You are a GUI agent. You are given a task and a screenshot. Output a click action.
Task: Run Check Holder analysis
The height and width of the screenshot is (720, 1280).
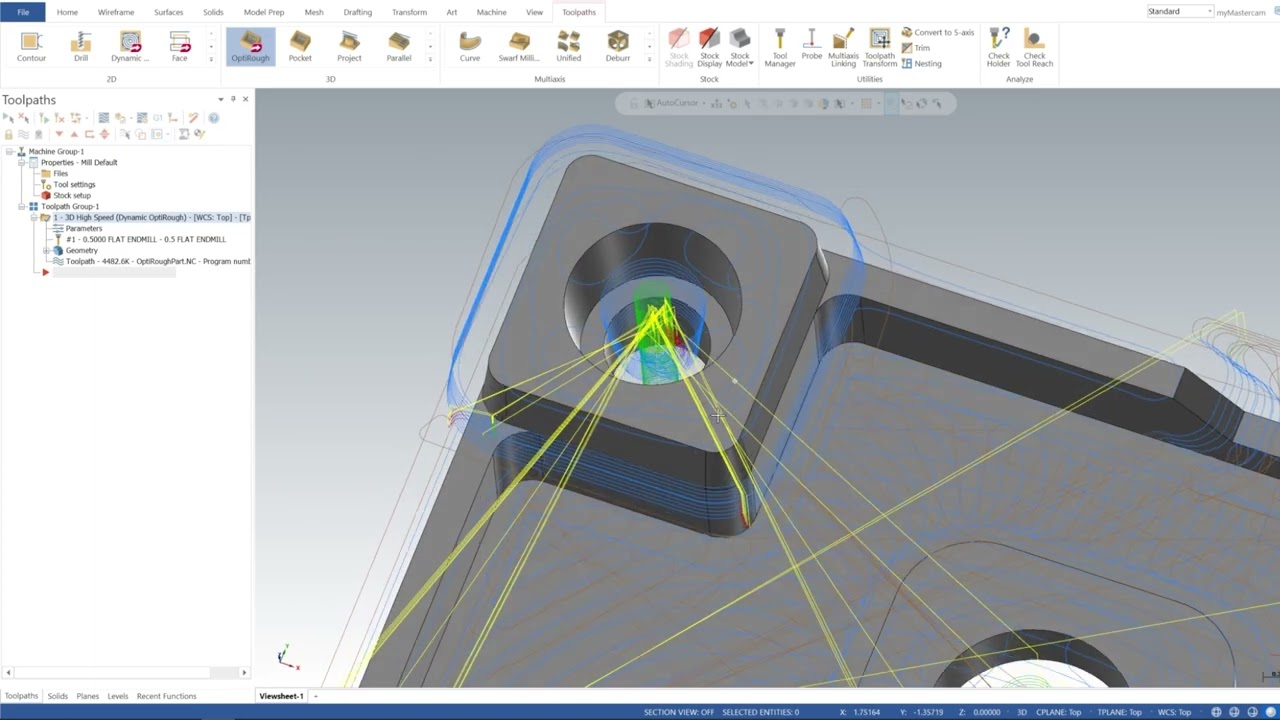[x=999, y=48]
